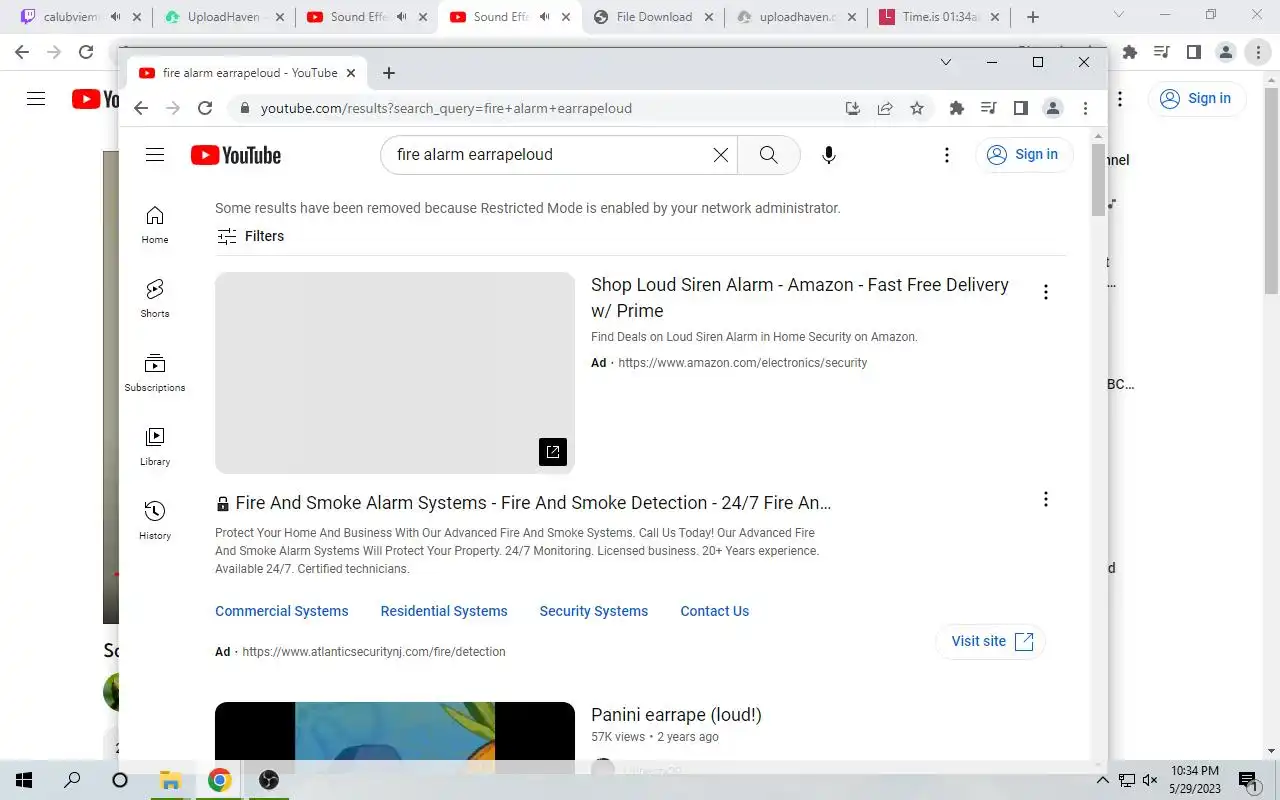This screenshot has width=1280, height=800.
Task: Open Windows Start menu
Action: pos(24,780)
